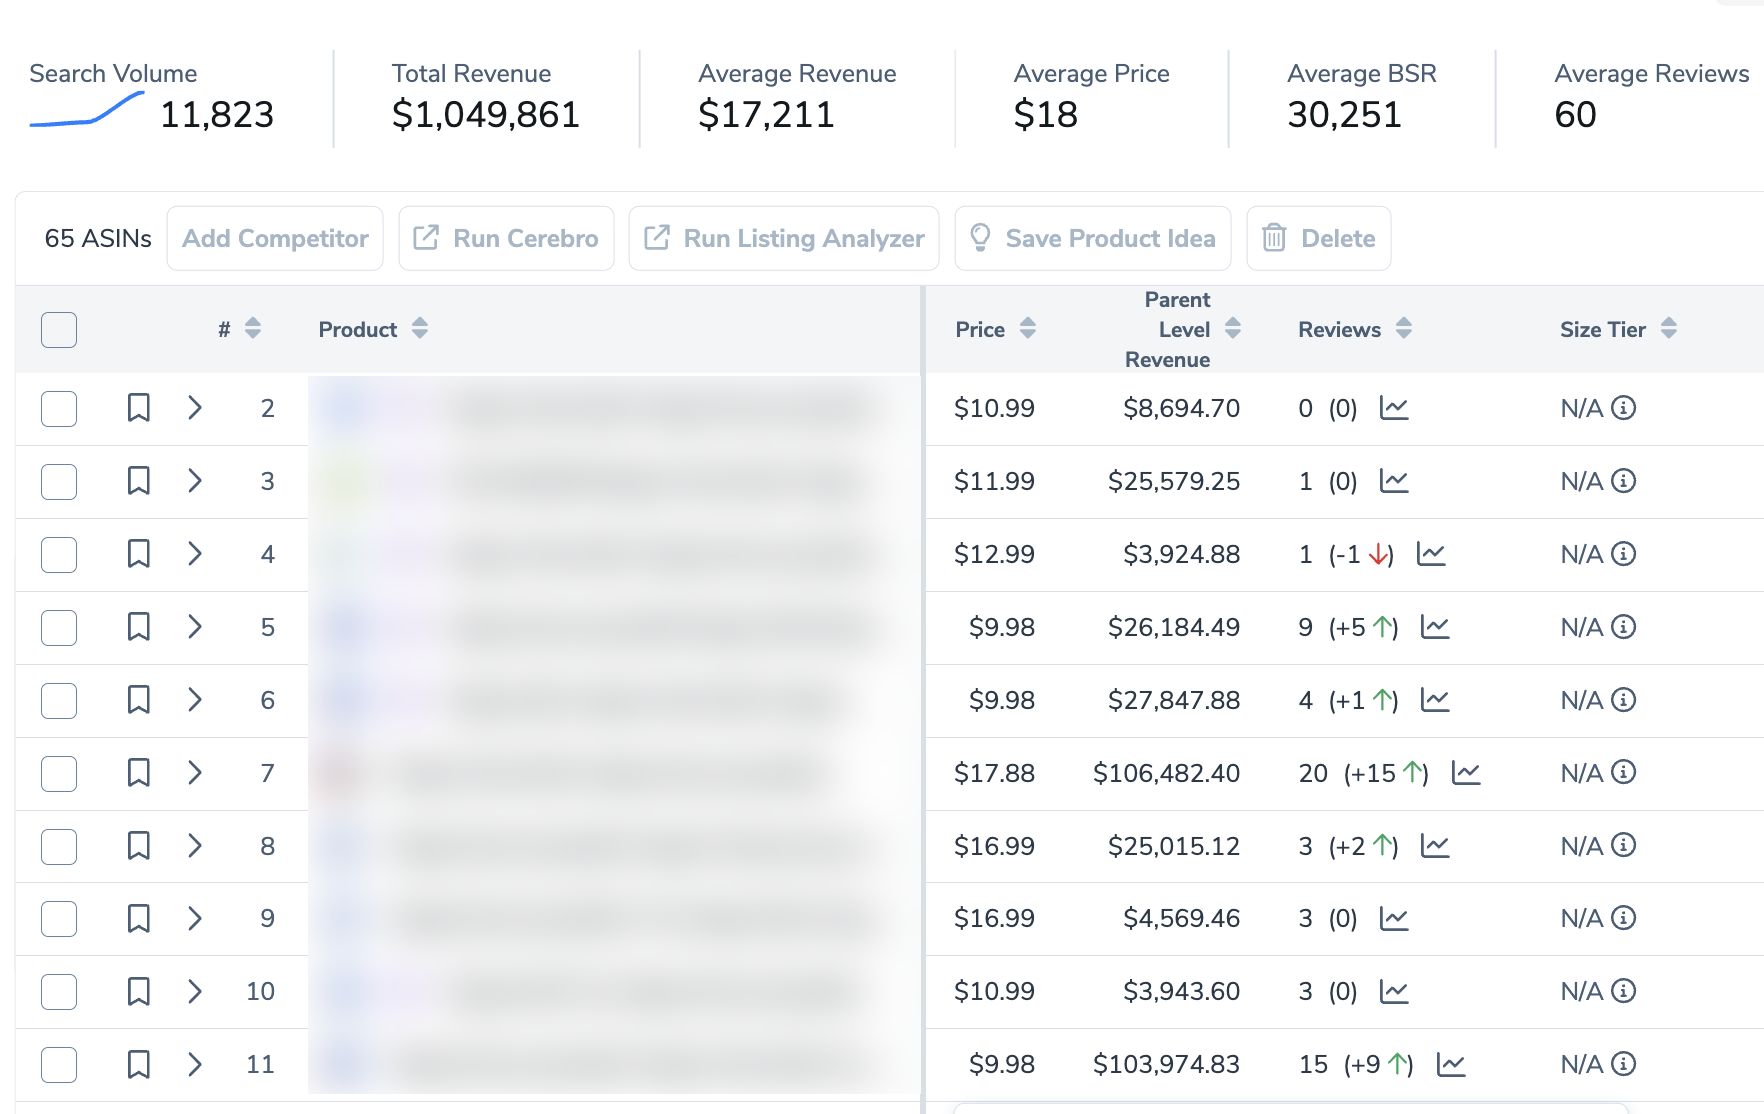Screen dimensions: 1764x1114
Task: Expand details for row 3
Action: [x=195, y=481]
